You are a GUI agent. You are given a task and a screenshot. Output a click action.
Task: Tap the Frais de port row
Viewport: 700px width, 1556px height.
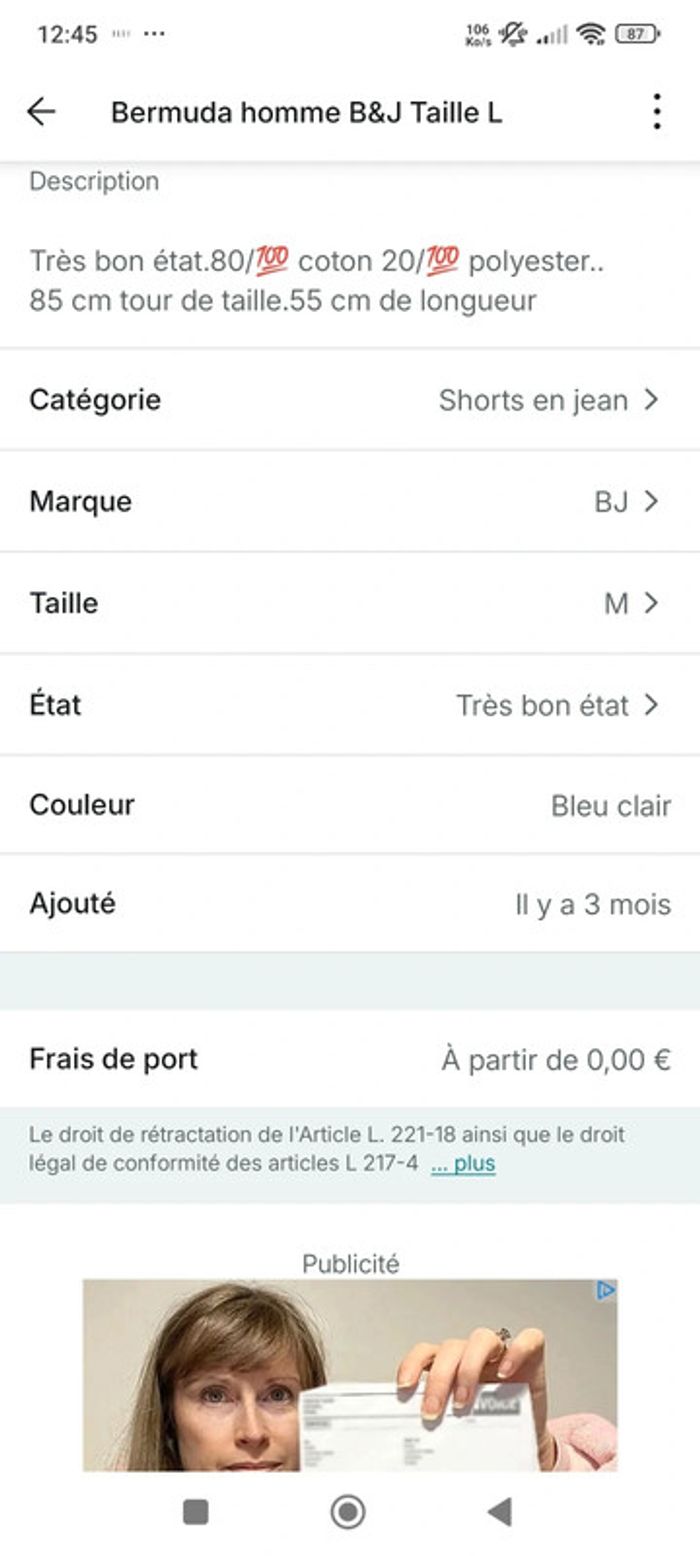(350, 1059)
